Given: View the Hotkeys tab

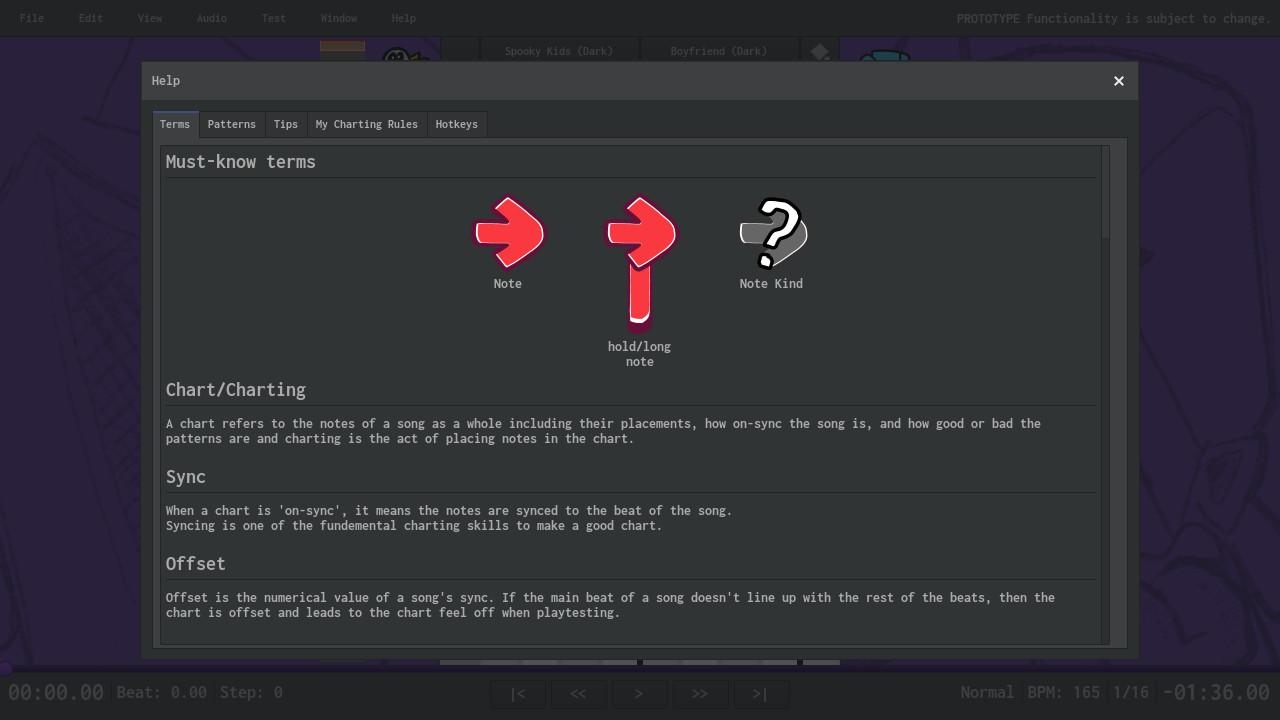Looking at the screenshot, I should point(457,124).
